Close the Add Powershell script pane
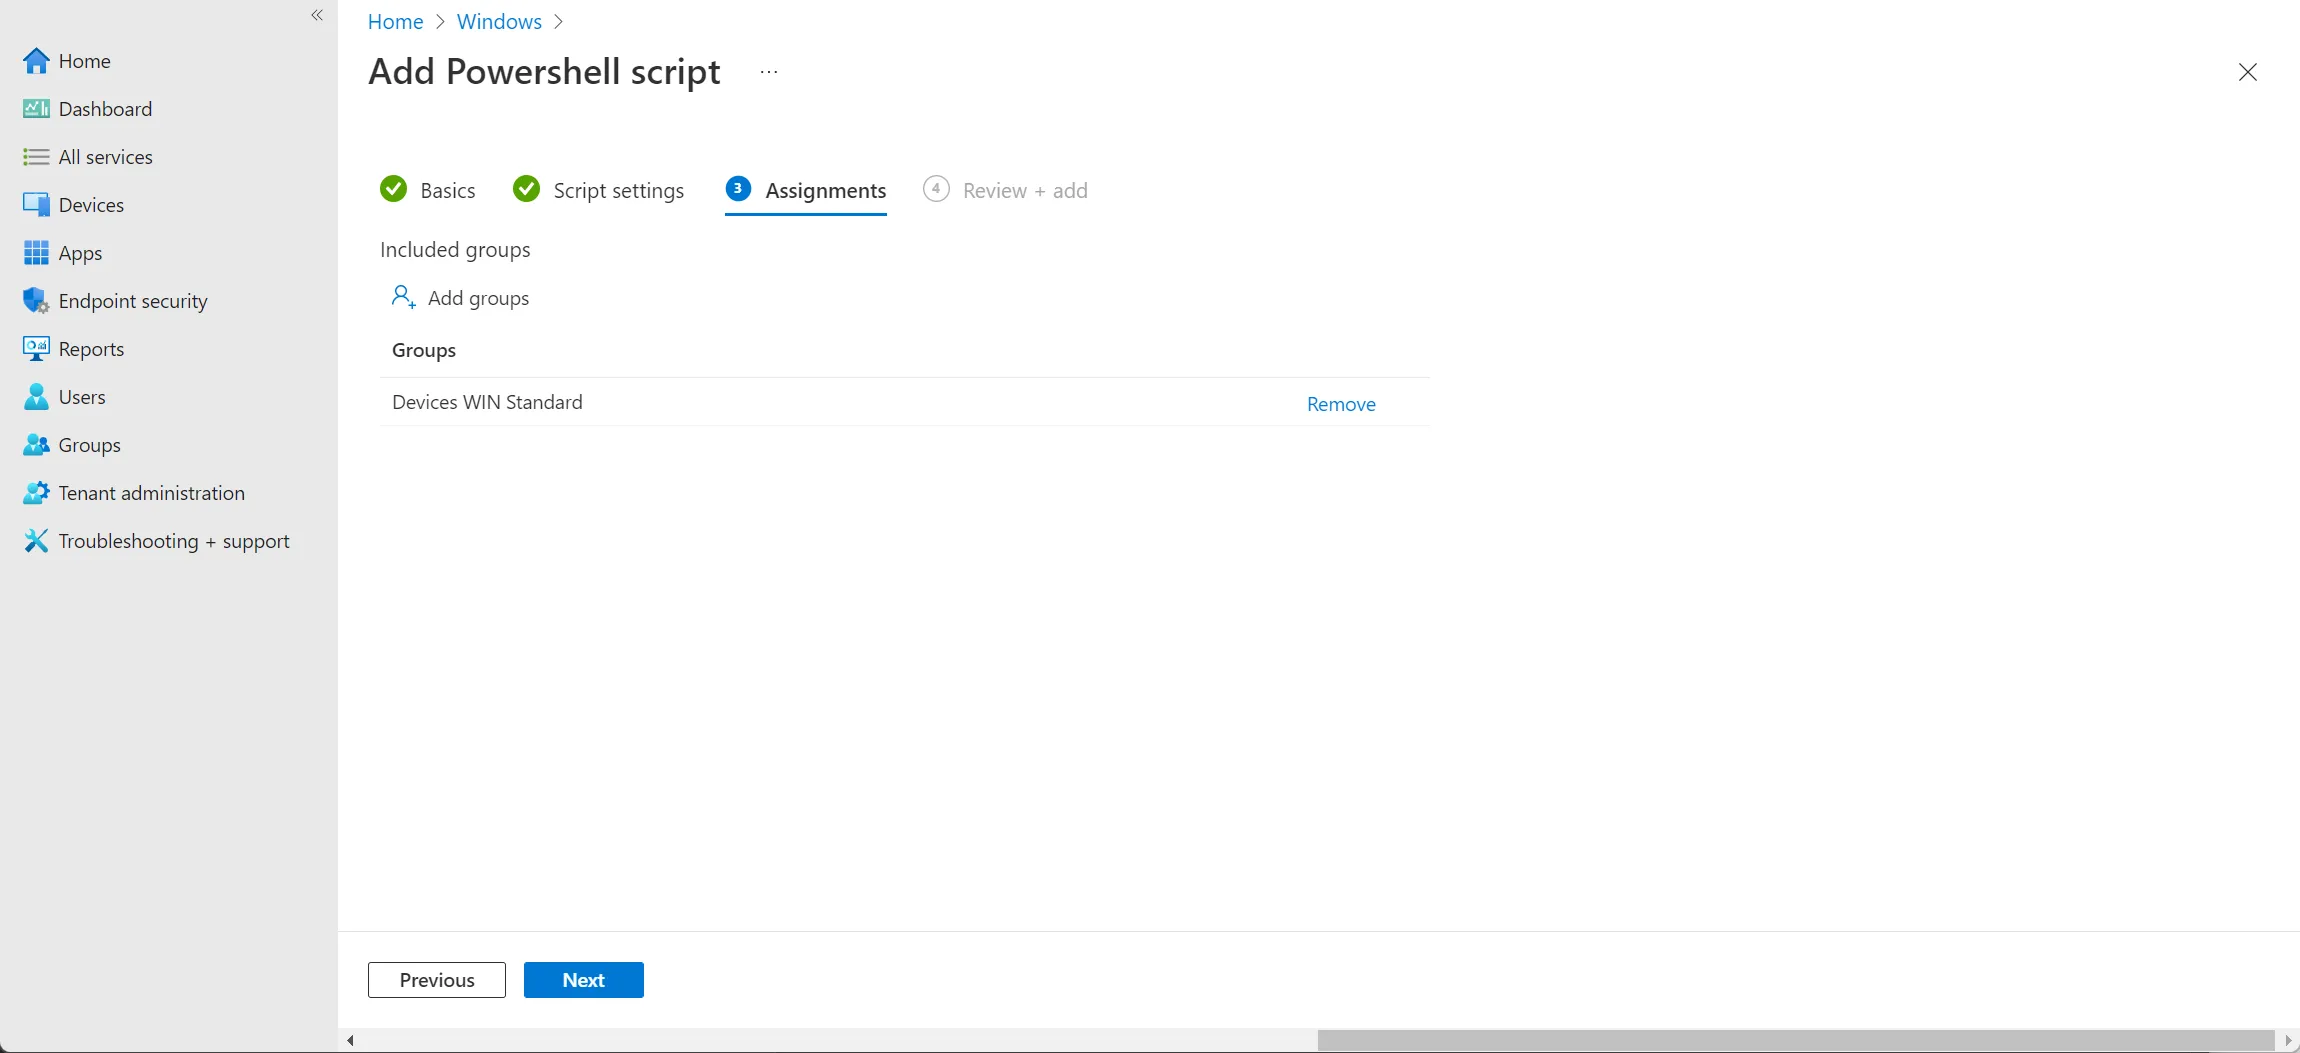The height and width of the screenshot is (1053, 2300). (2247, 72)
